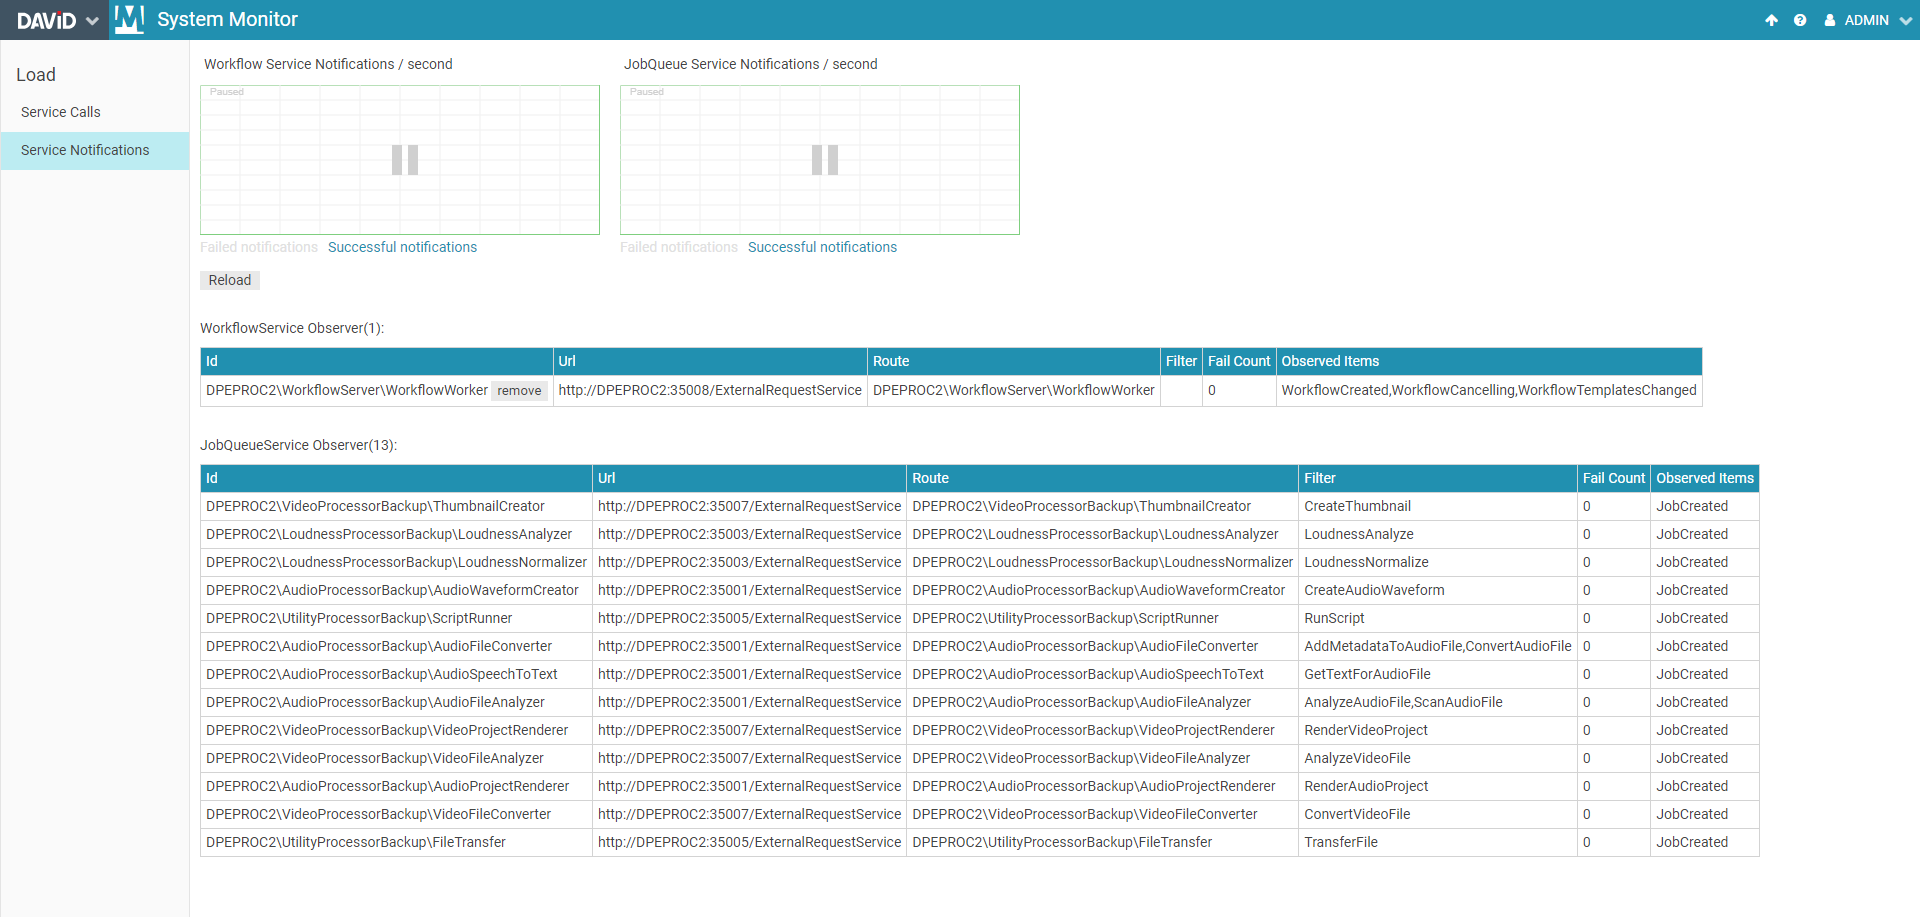Image resolution: width=1920 pixels, height=917 pixels.
Task: Click the WorkflowWorker ExternalRequestService URL cell
Action: tap(709, 390)
